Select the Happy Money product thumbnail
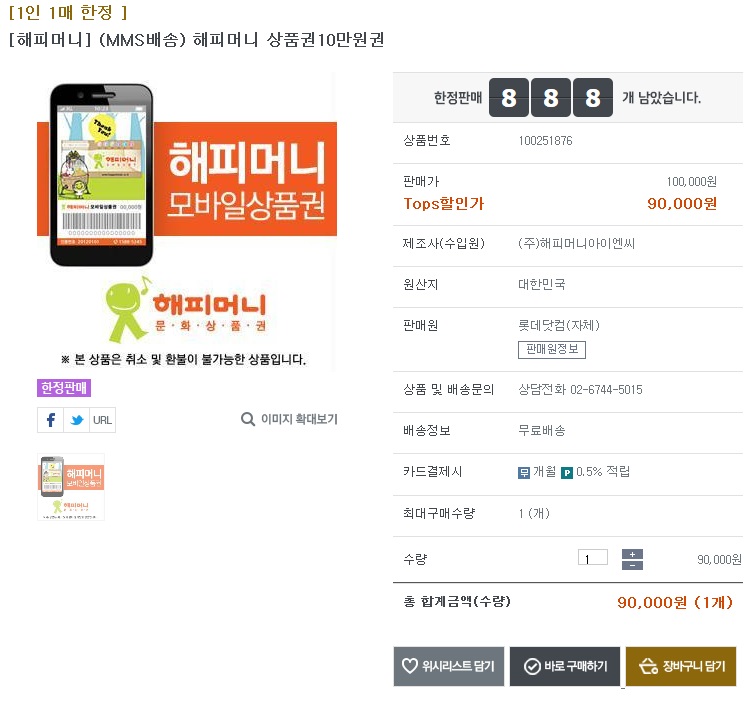The width and height of the screenshot is (746, 705). tap(71, 487)
